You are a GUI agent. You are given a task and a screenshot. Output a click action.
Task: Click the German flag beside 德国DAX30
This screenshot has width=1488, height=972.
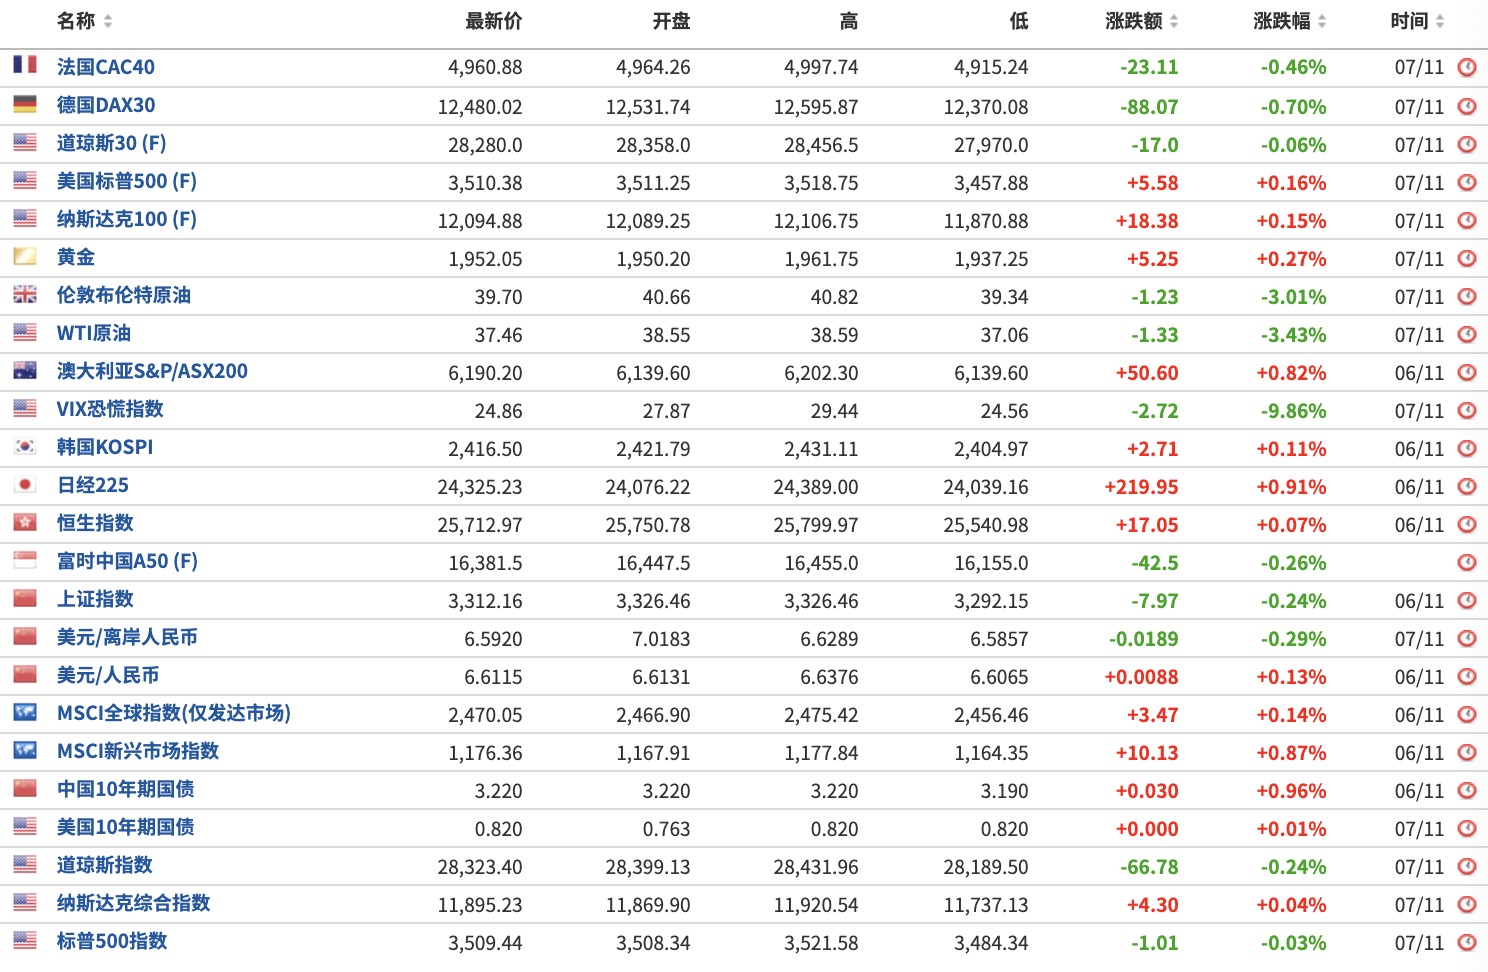click(x=25, y=103)
